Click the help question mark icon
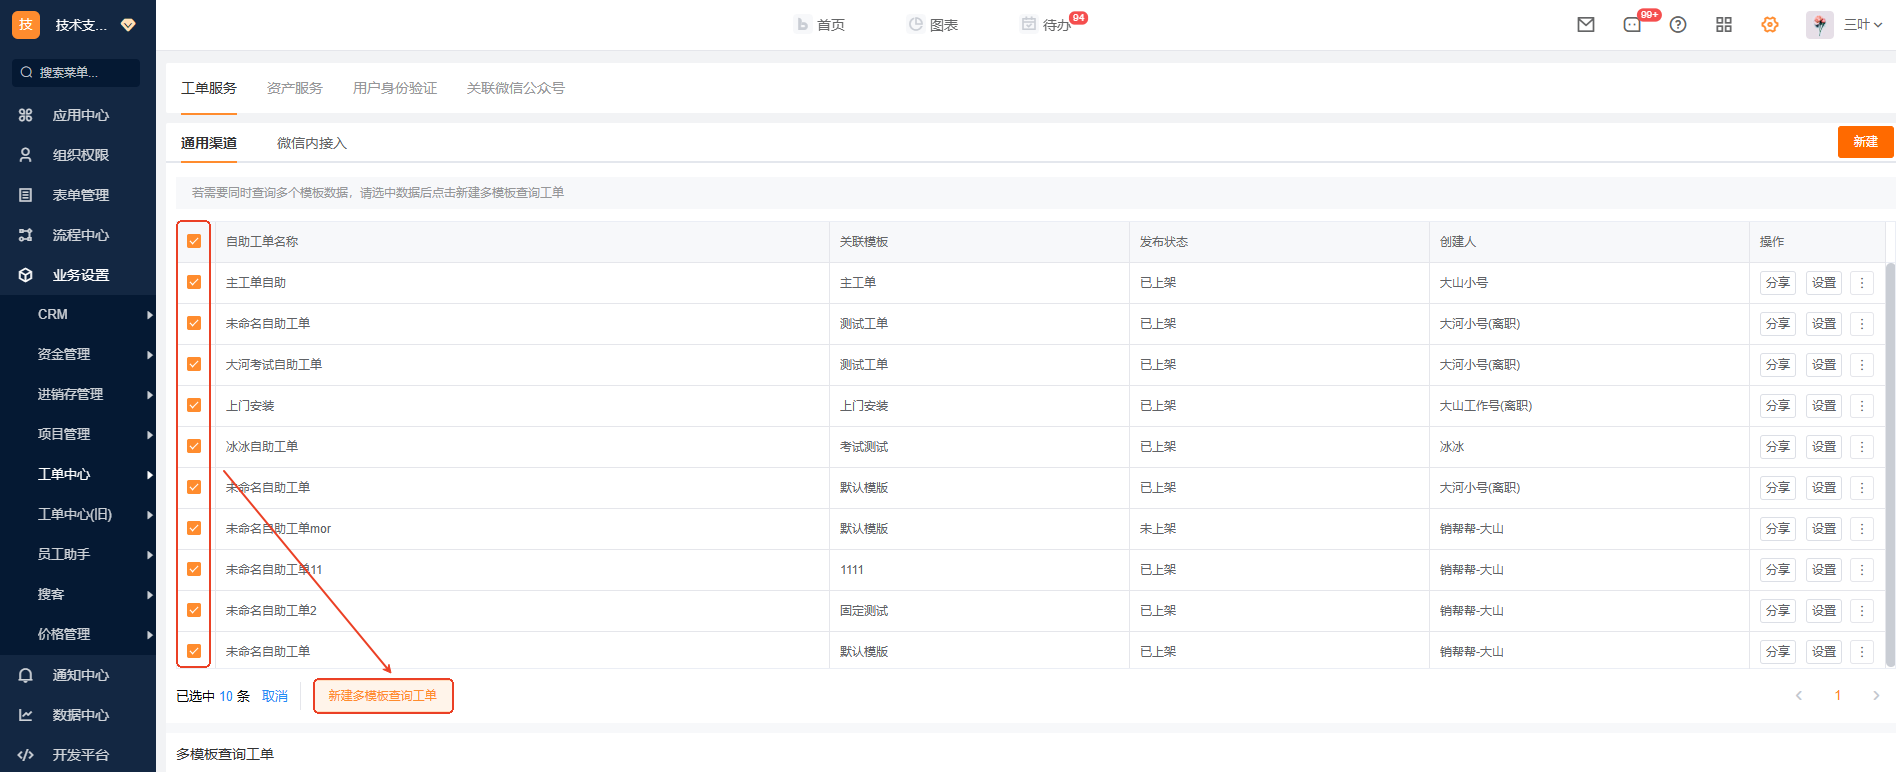Image resolution: width=1896 pixels, height=772 pixels. point(1678,25)
